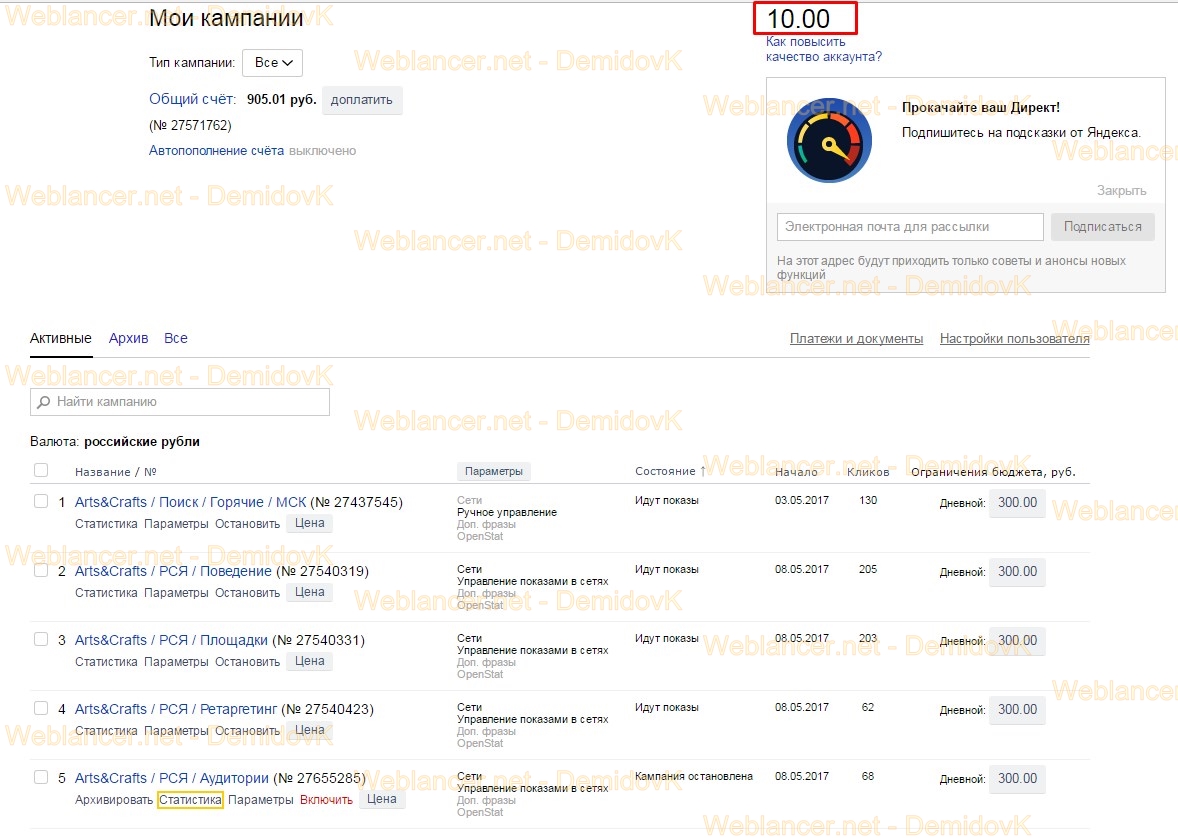
Task: Click 'Цена' button for Поиск / Горячие / МСК
Action: click(x=310, y=523)
